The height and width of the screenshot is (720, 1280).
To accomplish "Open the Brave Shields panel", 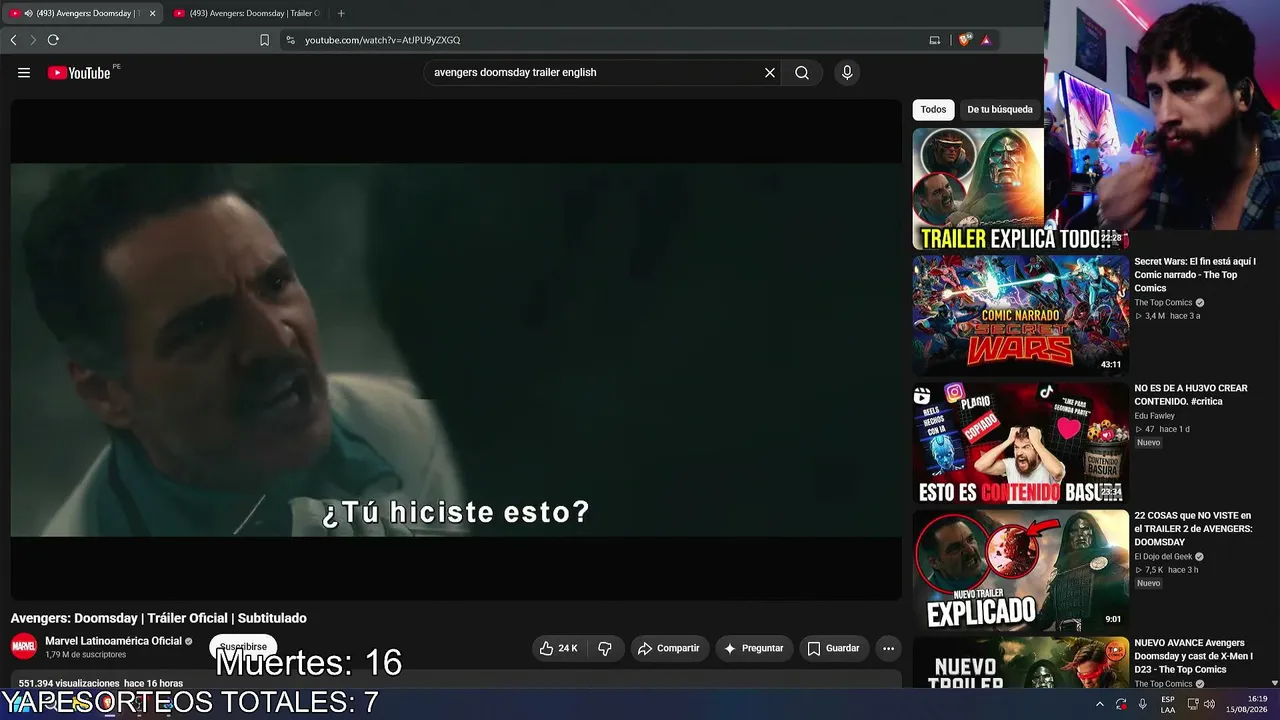I will click(964, 40).
